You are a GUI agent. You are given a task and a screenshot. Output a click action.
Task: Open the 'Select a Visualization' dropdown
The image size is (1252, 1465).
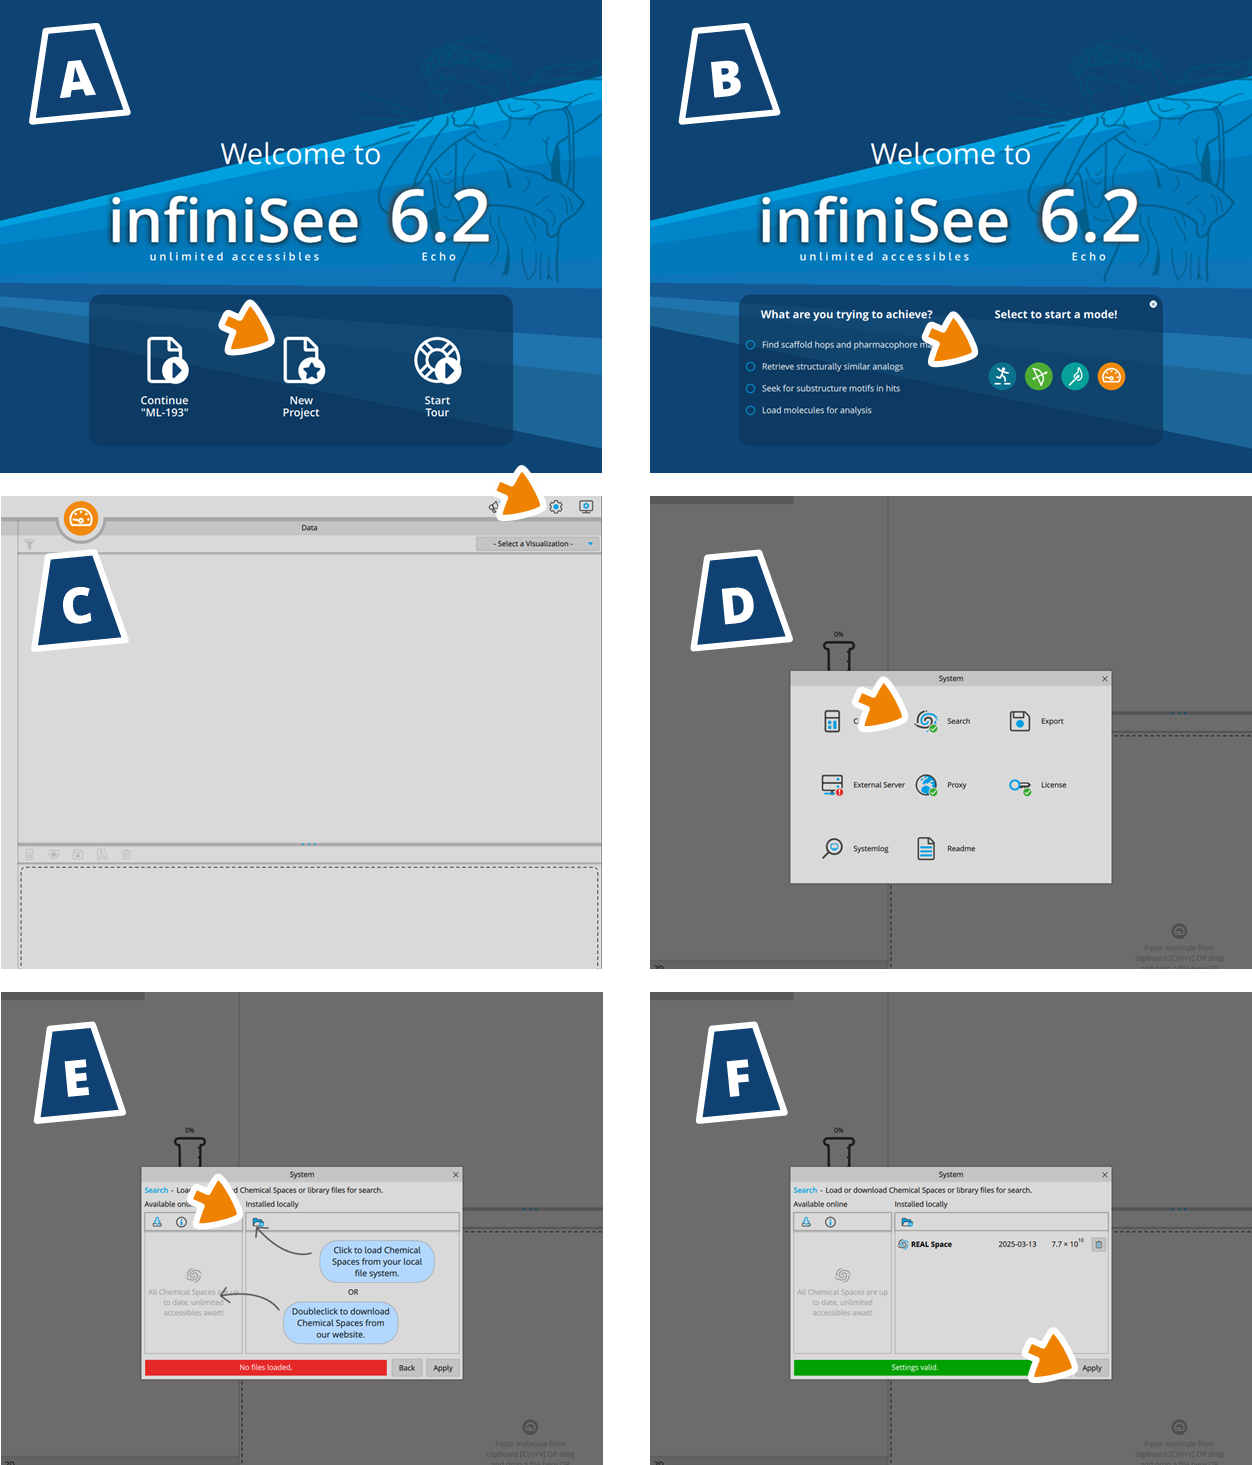coord(537,544)
